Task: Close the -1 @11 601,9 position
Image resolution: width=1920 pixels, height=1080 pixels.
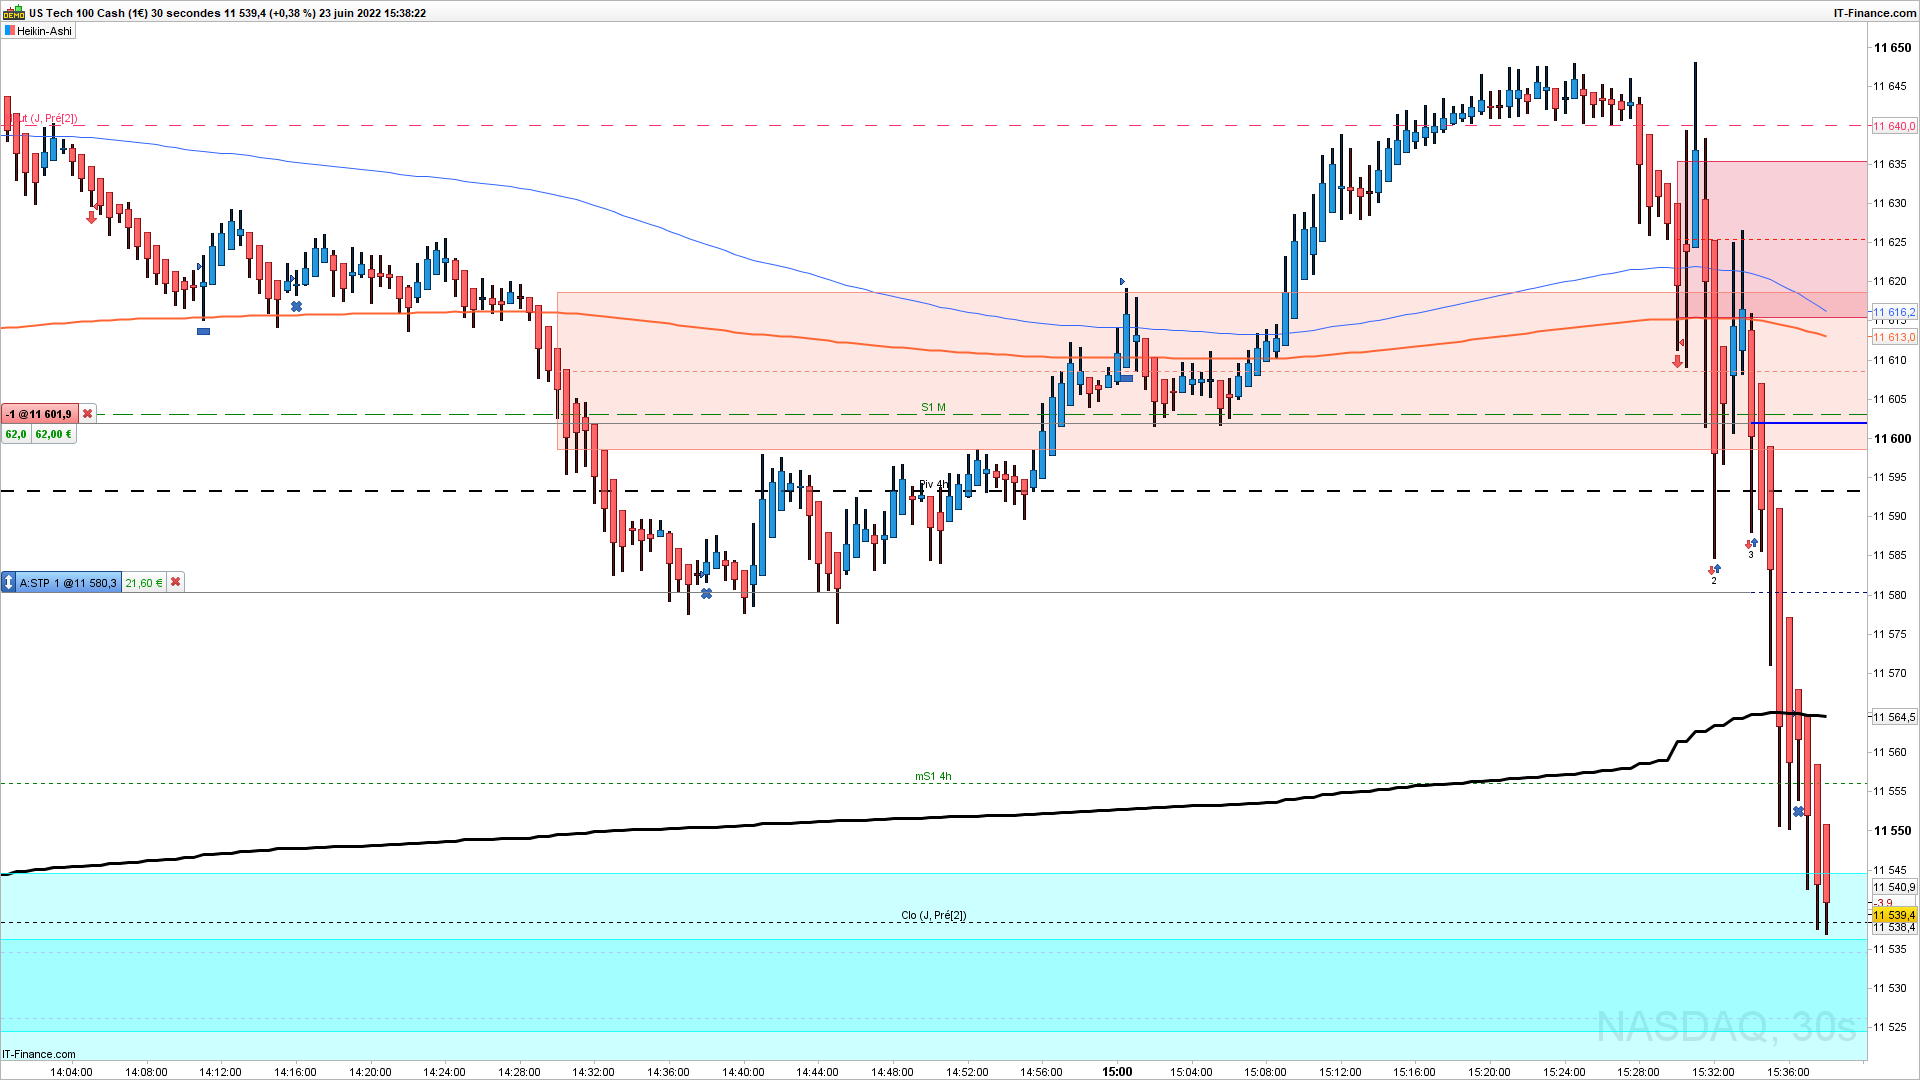Action: click(88, 414)
